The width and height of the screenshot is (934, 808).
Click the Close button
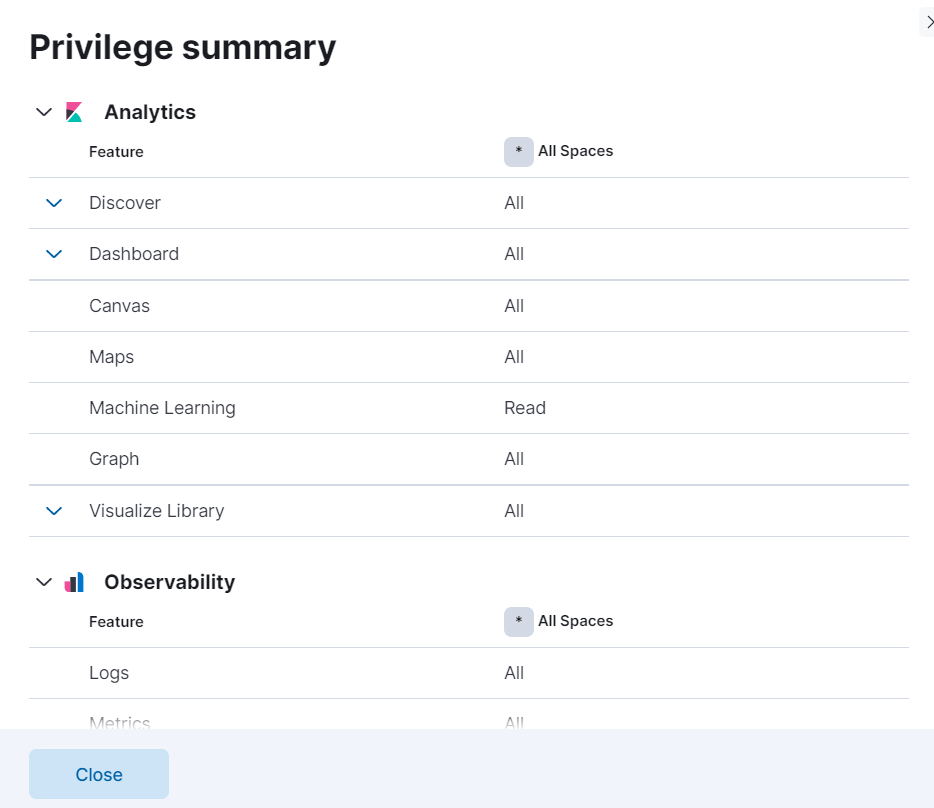pos(98,774)
